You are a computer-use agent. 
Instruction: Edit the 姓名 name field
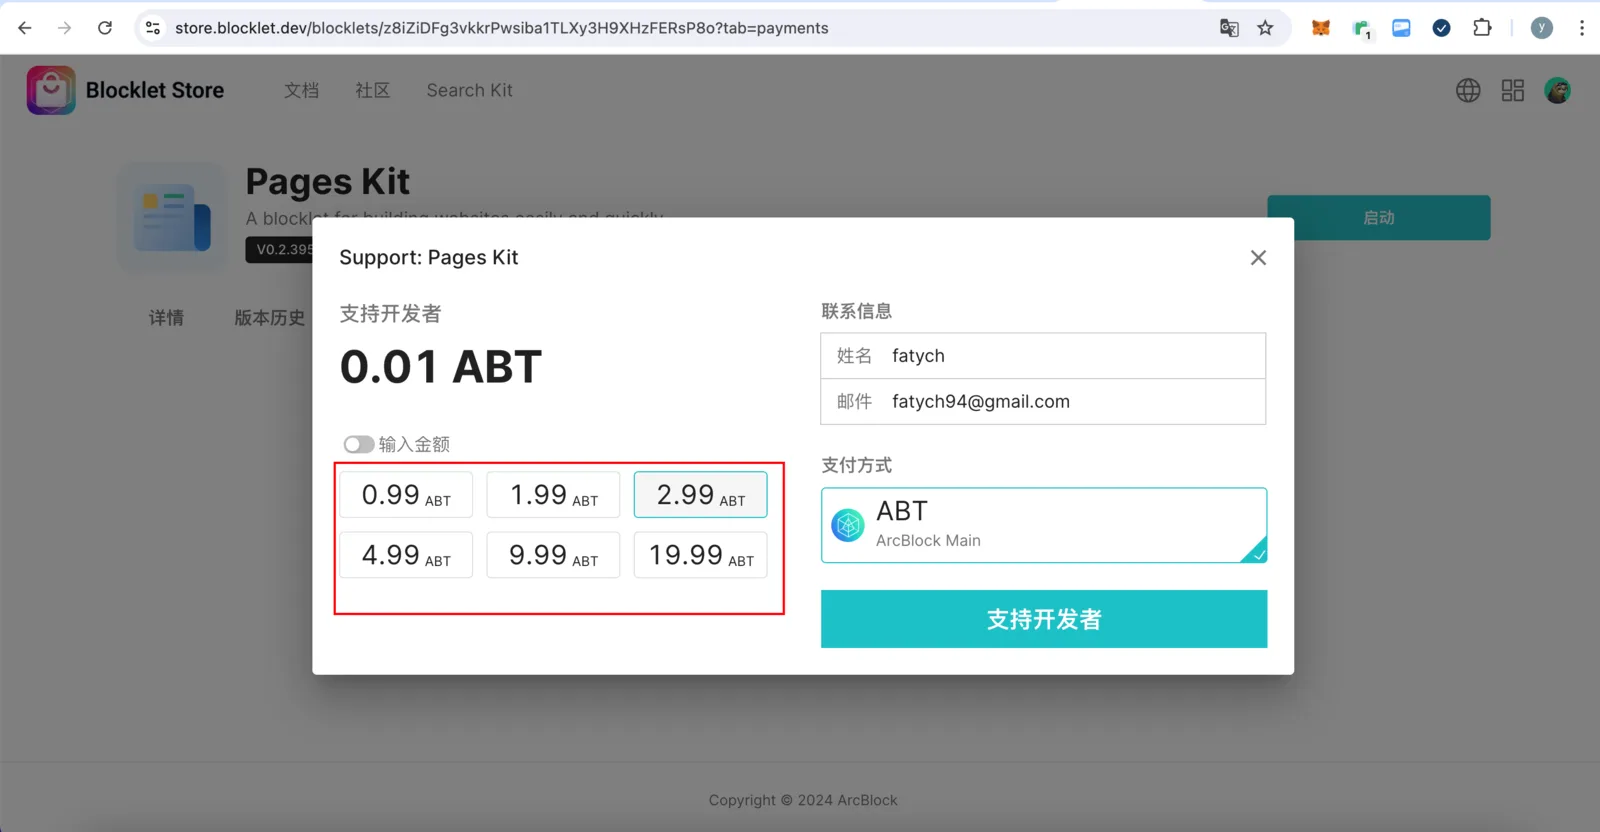coord(1043,356)
